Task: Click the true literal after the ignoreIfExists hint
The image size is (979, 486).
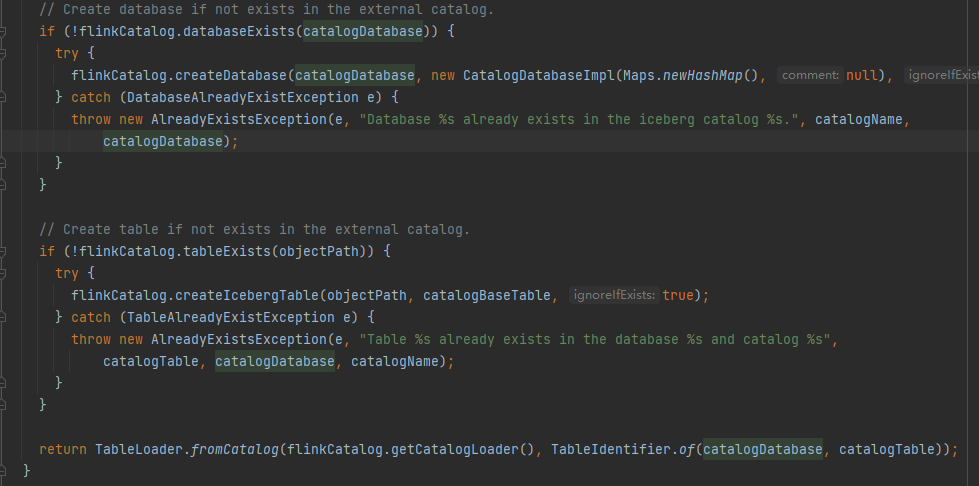Action: pyautogui.click(x=678, y=295)
